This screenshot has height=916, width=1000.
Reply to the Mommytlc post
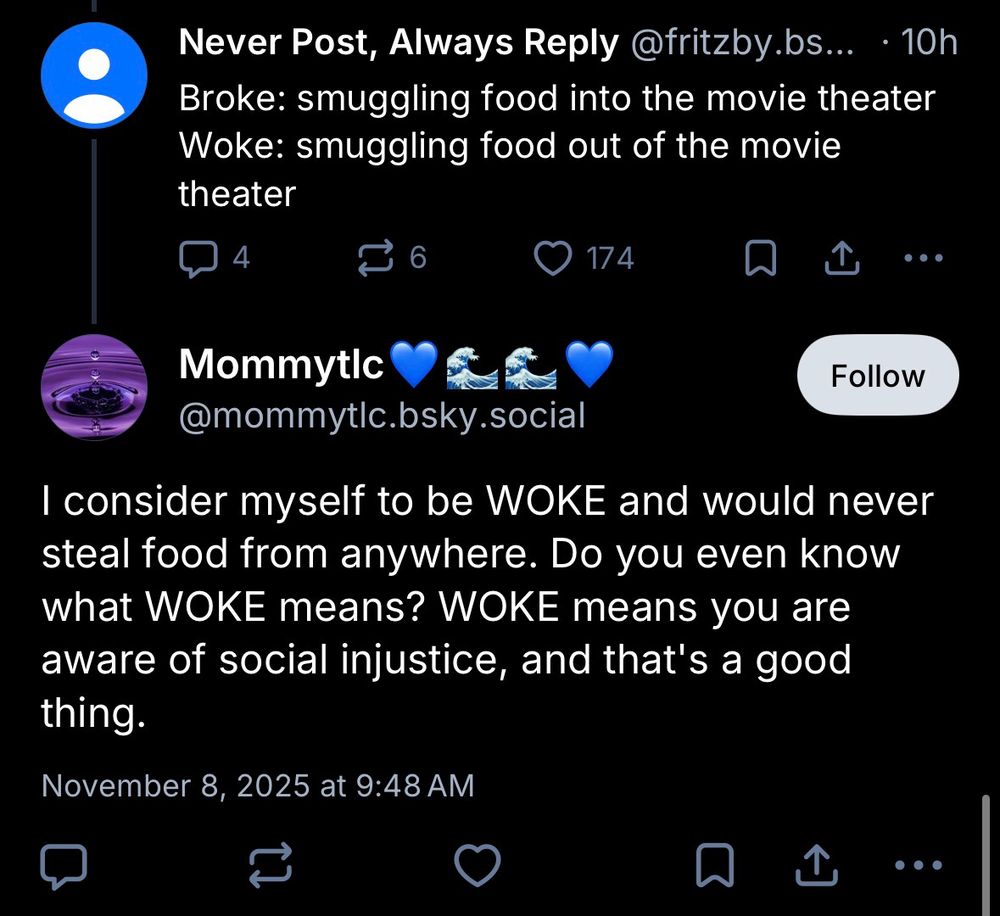pos(65,862)
